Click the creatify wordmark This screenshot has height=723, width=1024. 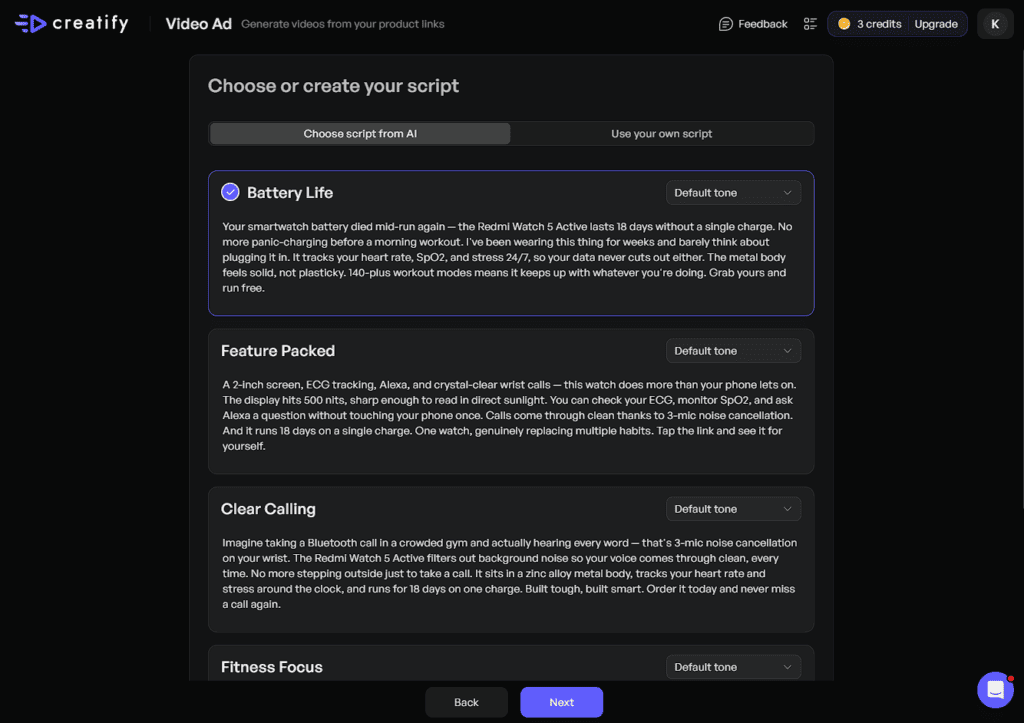[x=90, y=24]
